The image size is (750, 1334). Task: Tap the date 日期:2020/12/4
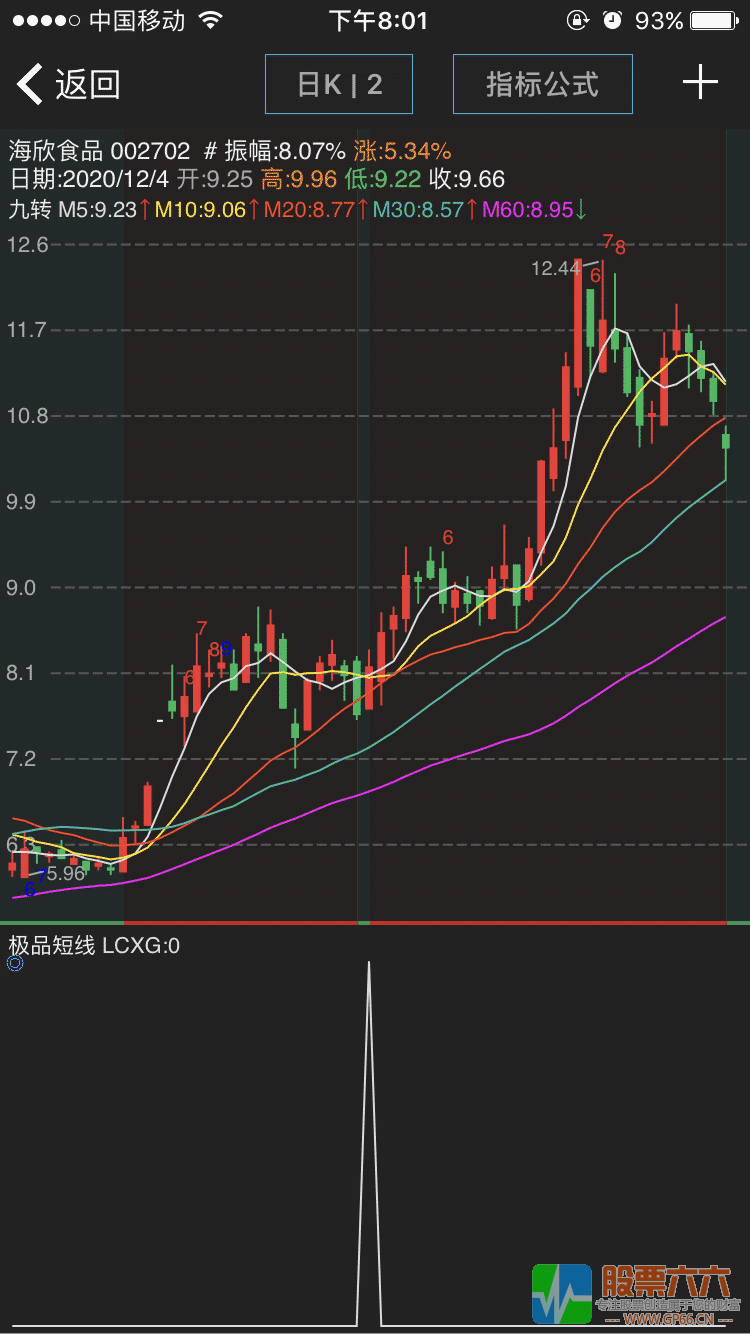pyautogui.click(x=90, y=180)
